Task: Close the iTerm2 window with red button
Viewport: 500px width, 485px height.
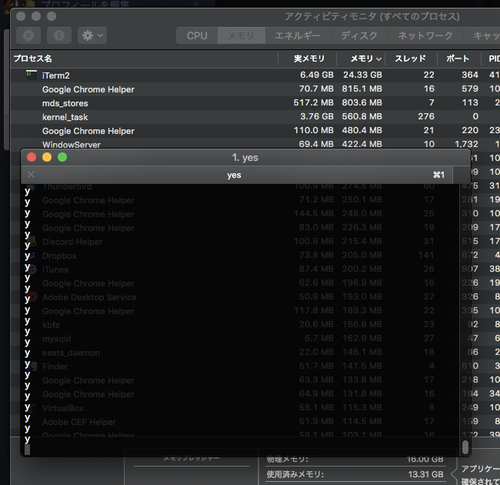Action: tap(31, 157)
